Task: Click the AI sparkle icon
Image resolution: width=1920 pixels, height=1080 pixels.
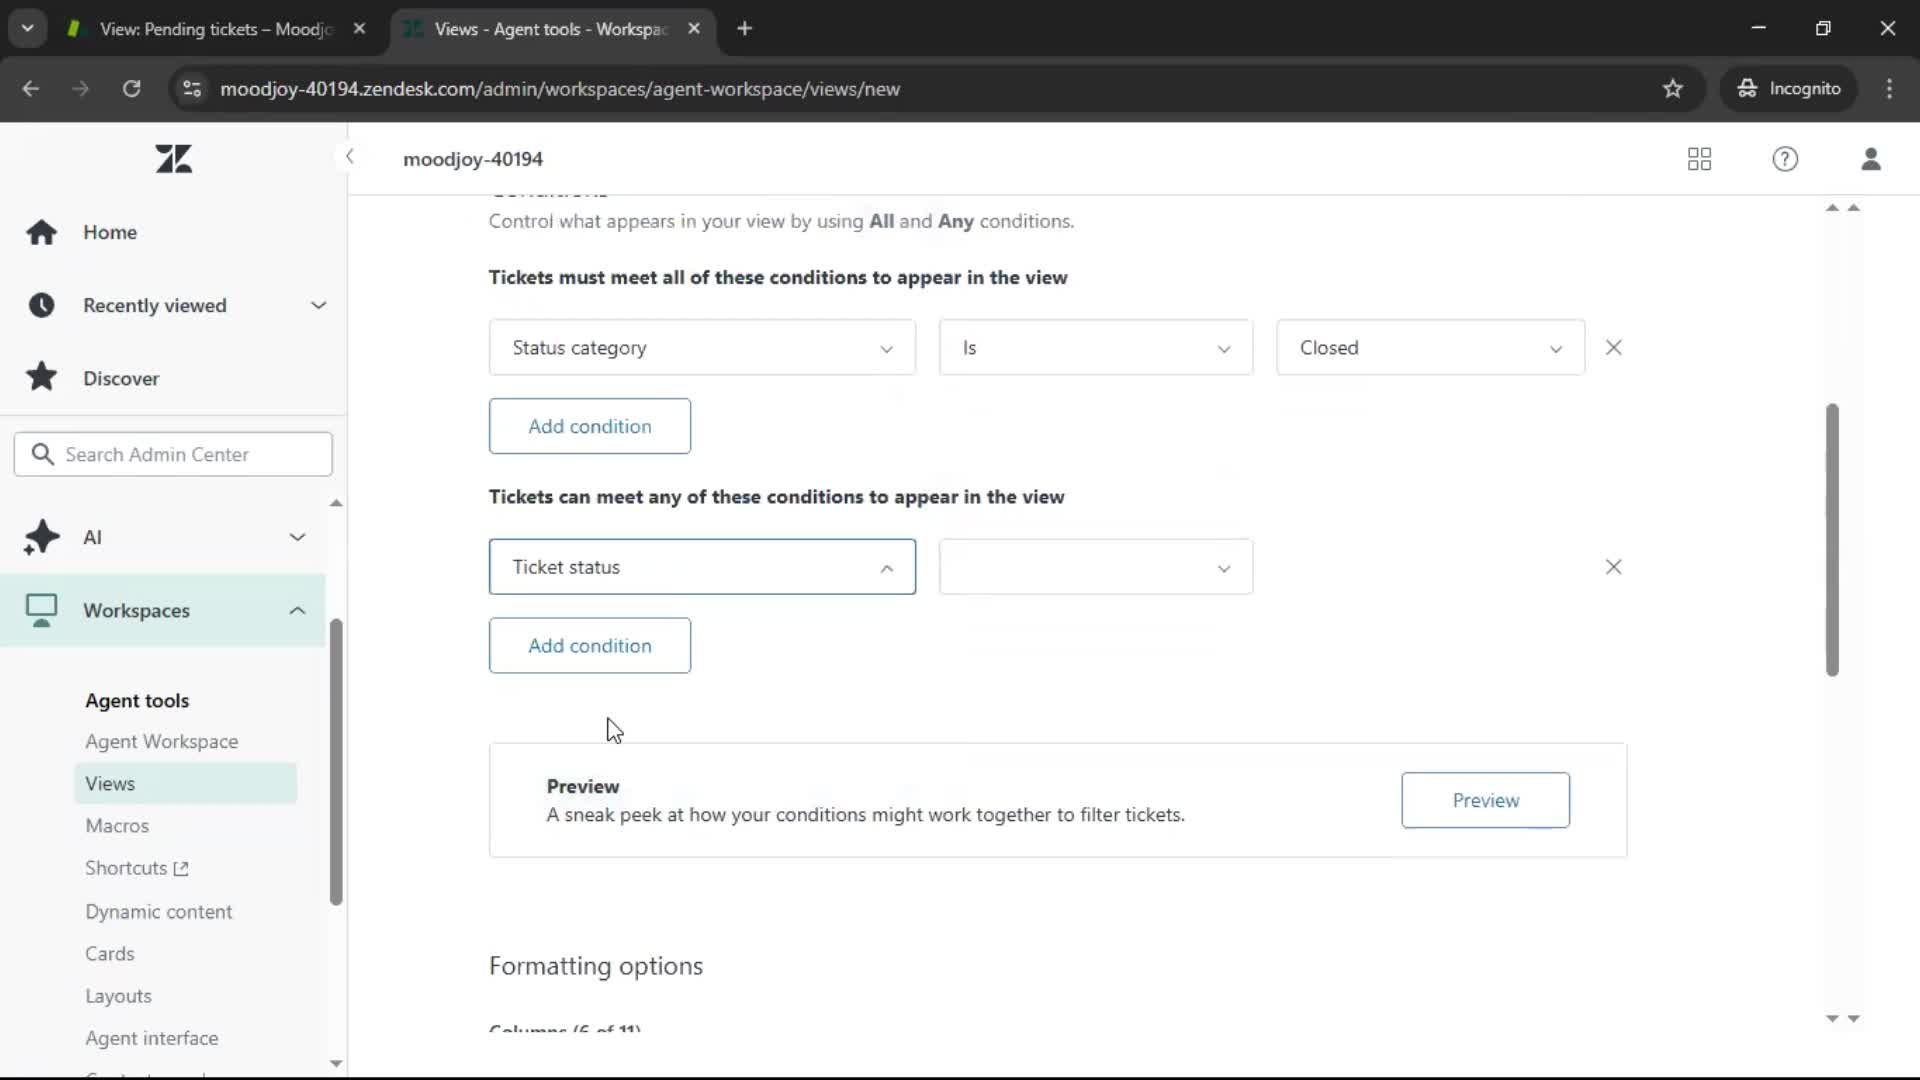Action: click(x=41, y=537)
